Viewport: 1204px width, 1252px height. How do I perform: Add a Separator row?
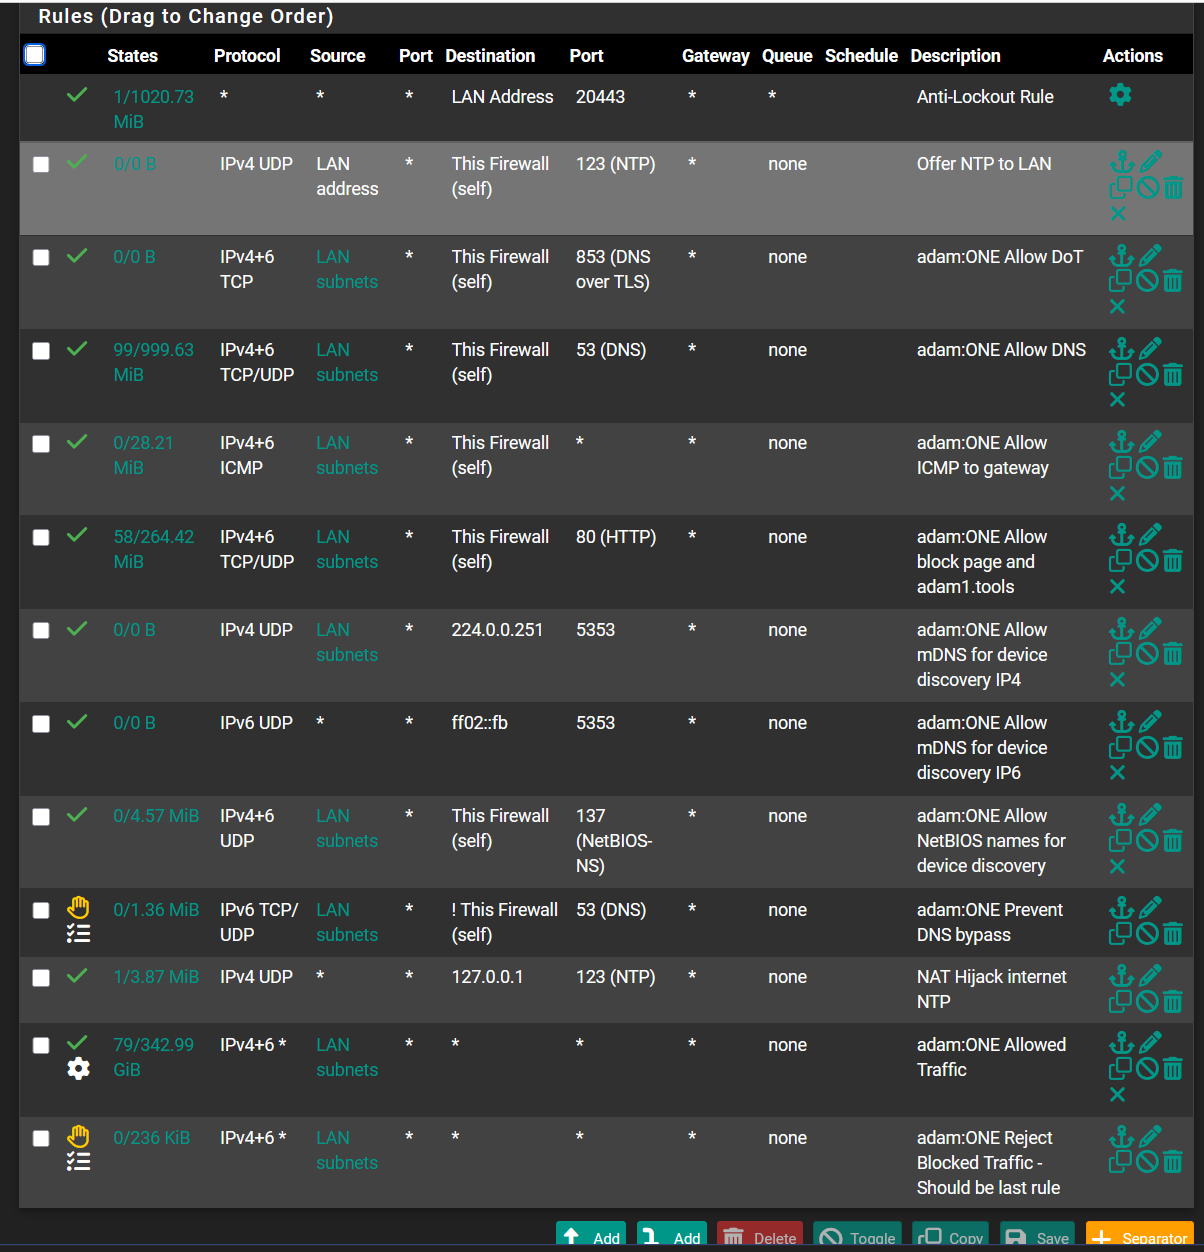click(1139, 1240)
